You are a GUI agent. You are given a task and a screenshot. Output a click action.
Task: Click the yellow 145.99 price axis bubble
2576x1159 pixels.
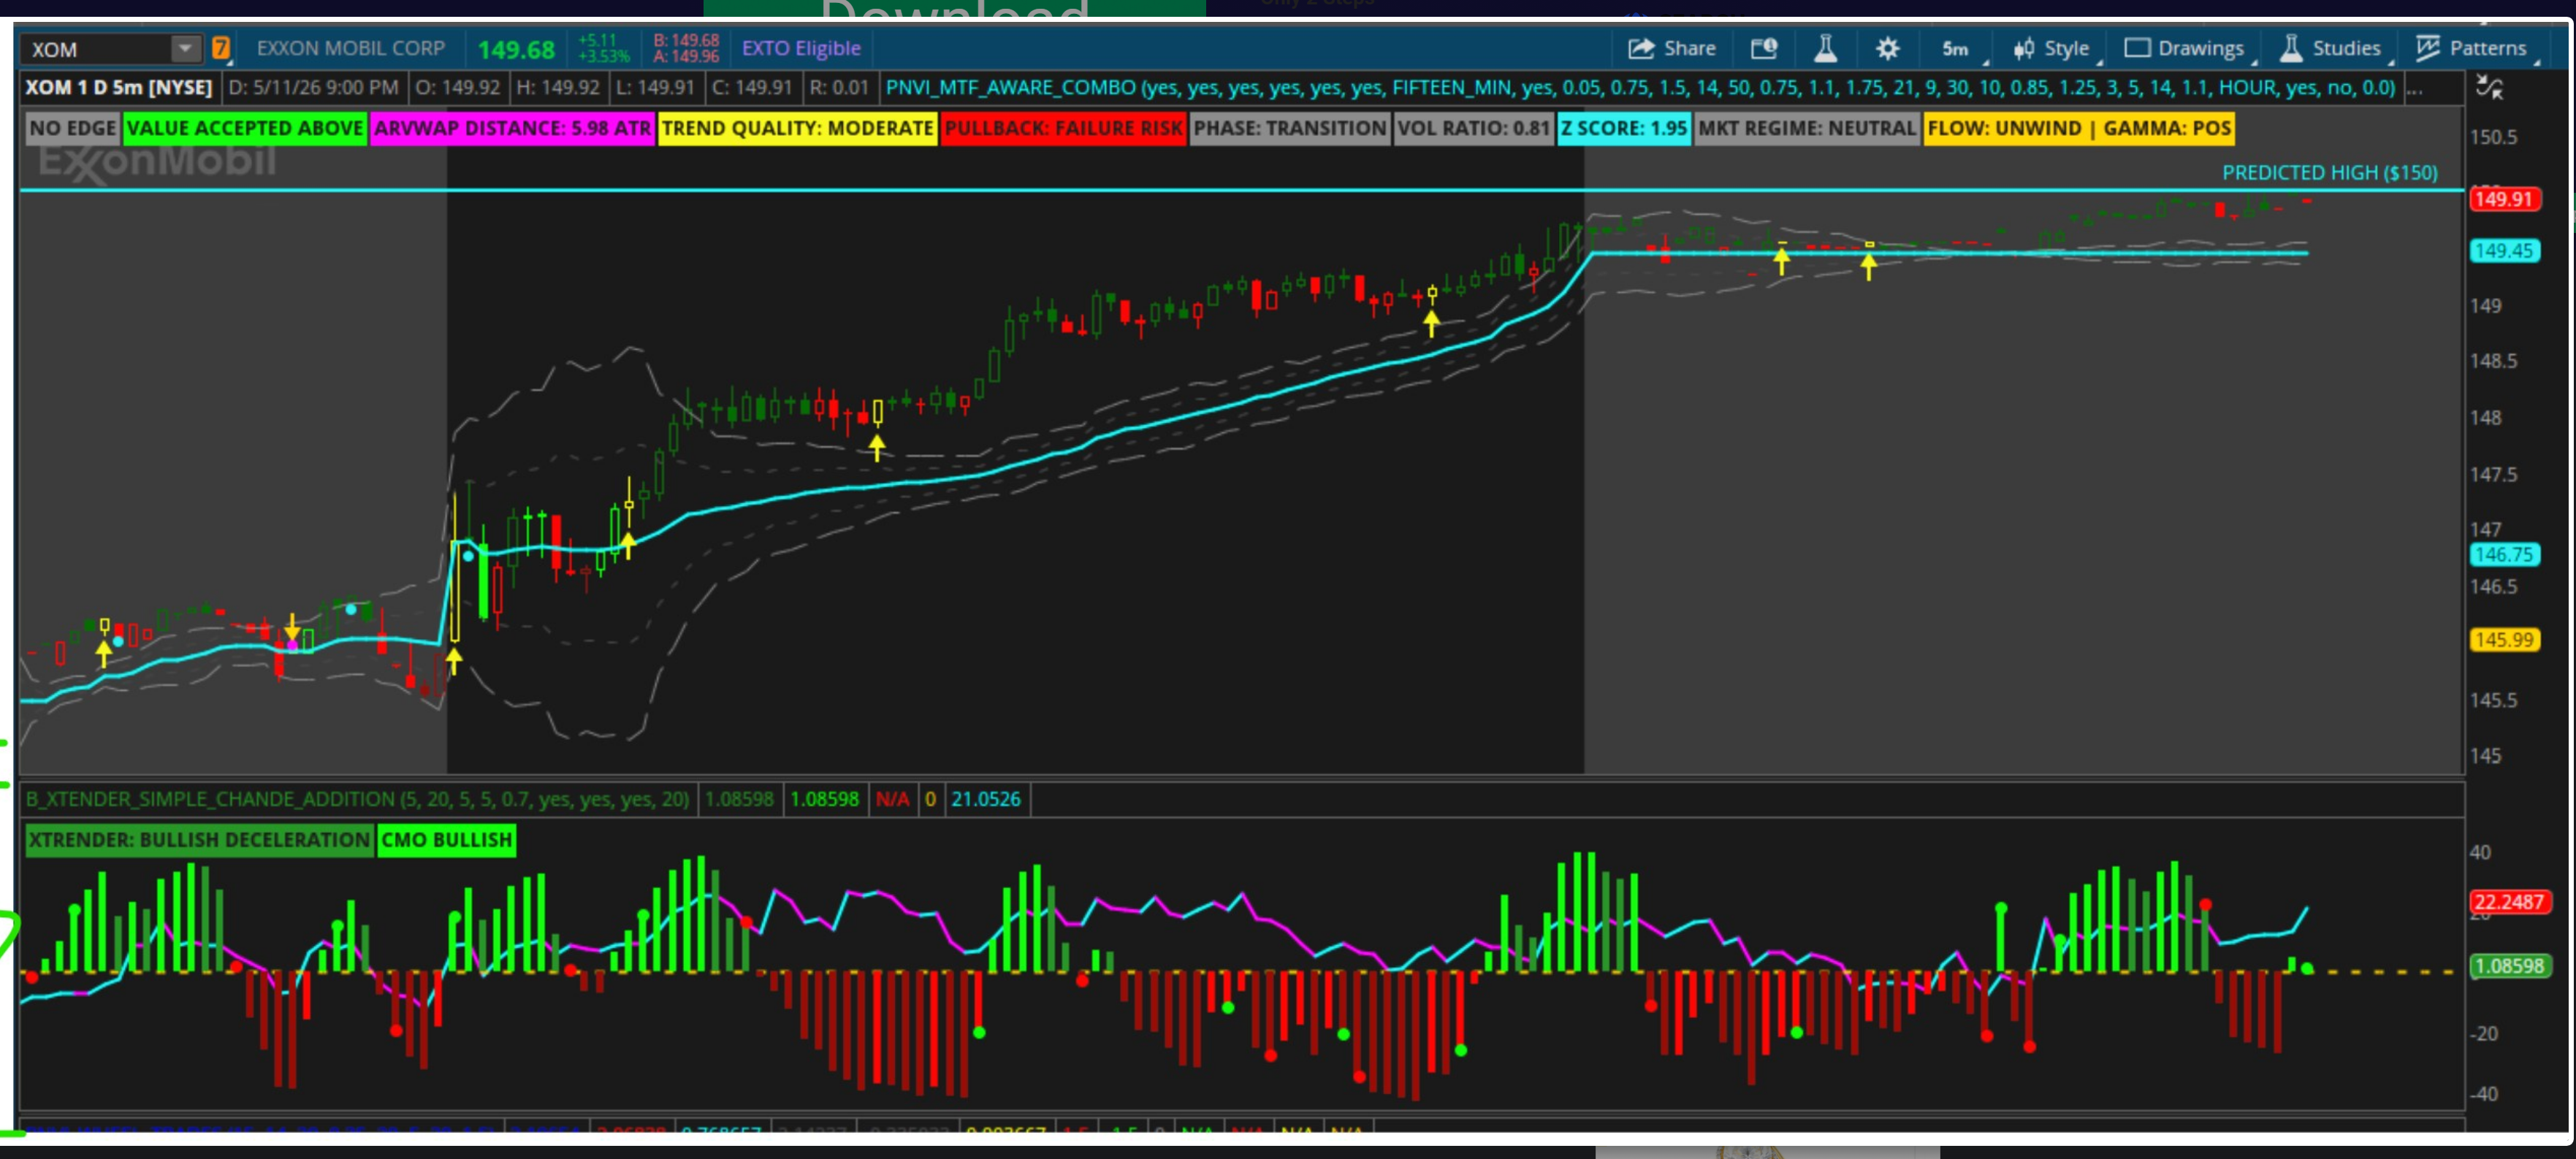pos(2504,639)
